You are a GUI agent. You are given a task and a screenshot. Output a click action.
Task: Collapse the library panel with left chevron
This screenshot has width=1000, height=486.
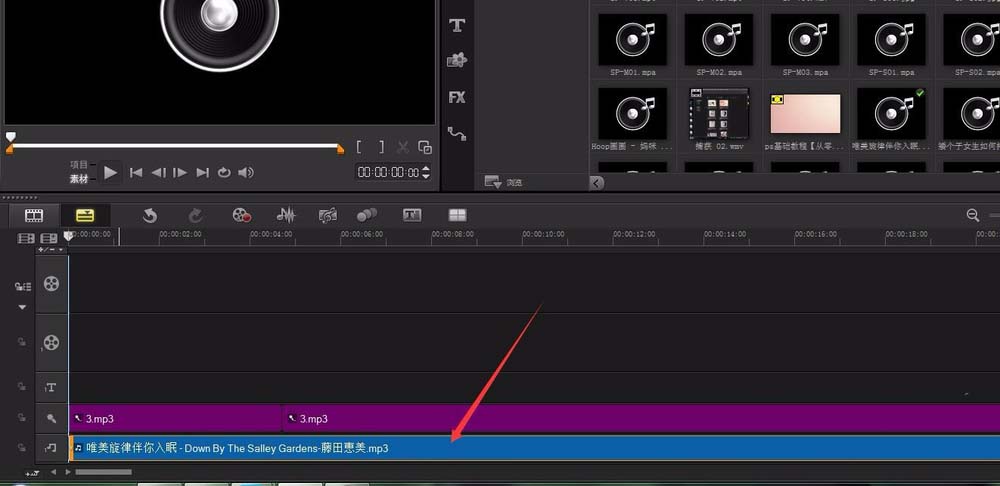(596, 183)
